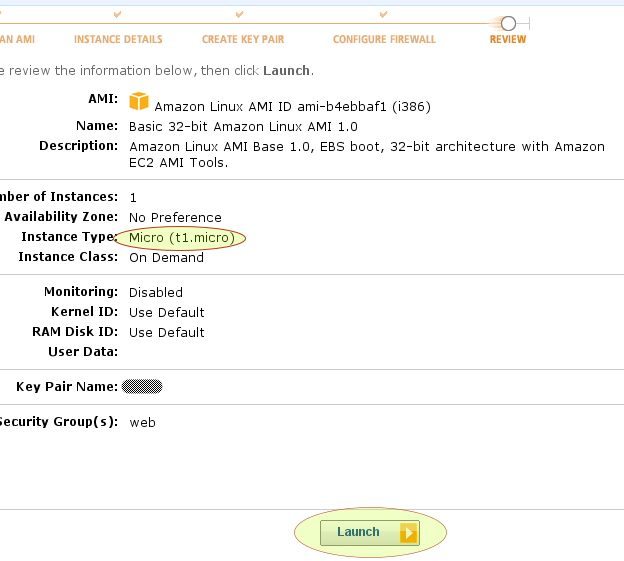Screen dimensions: 624x561
Task: Click 'Basic 32-bit Amazon Linux AMI 1.0' name
Action: [x=243, y=127]
